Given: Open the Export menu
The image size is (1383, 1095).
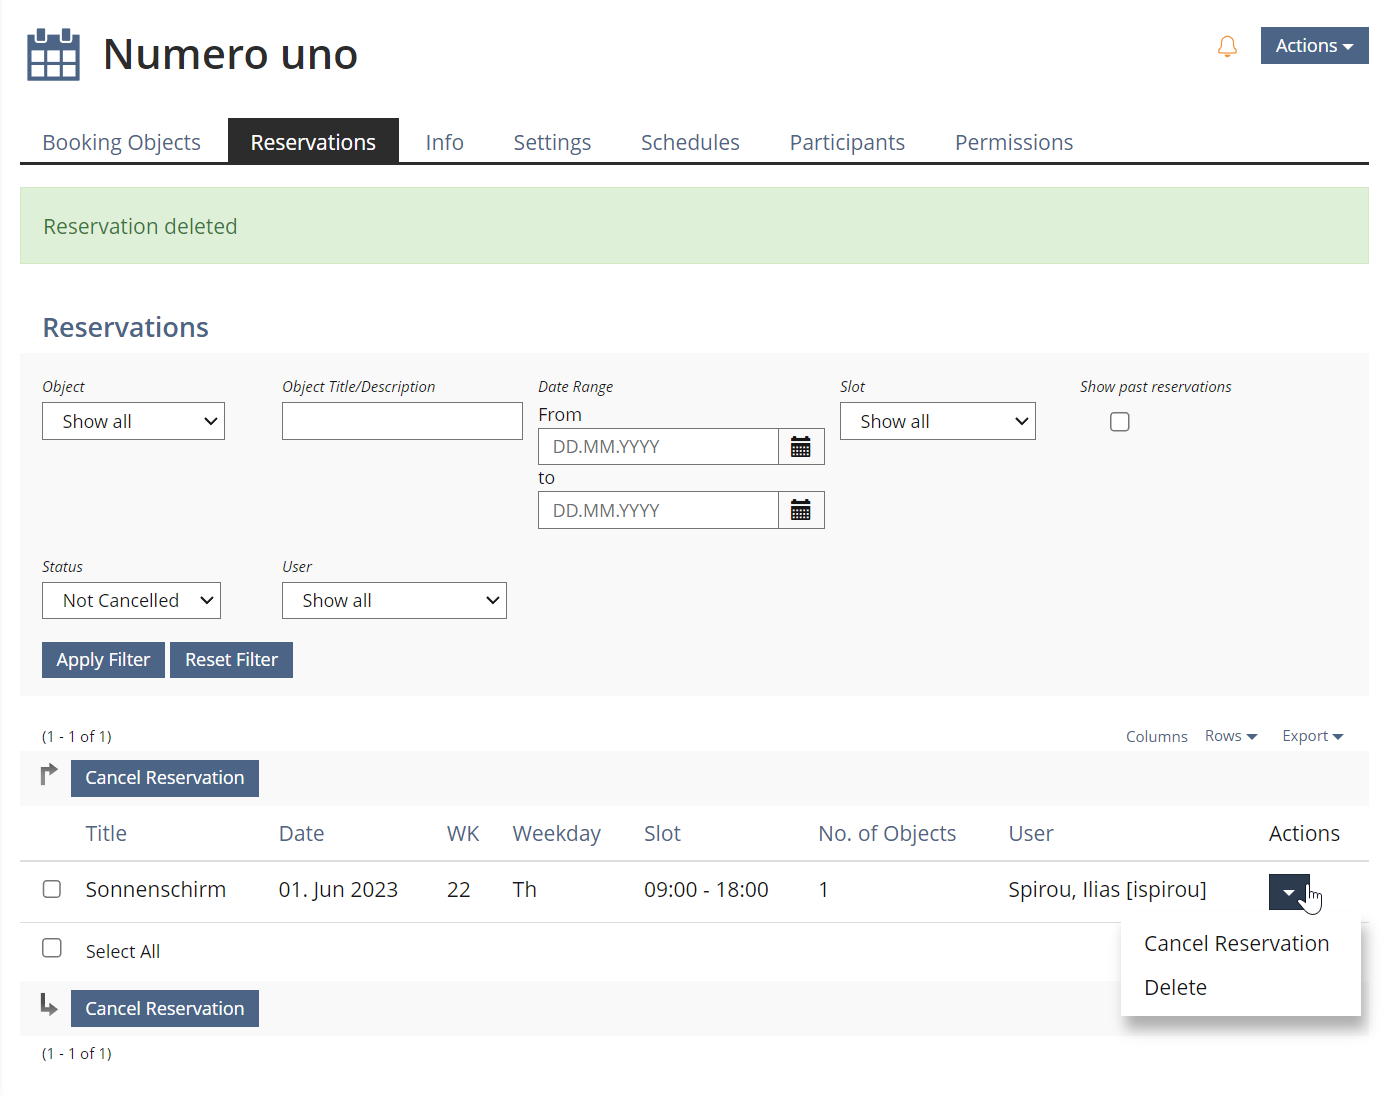Looking at the screenshot, I should [1312, 736].
